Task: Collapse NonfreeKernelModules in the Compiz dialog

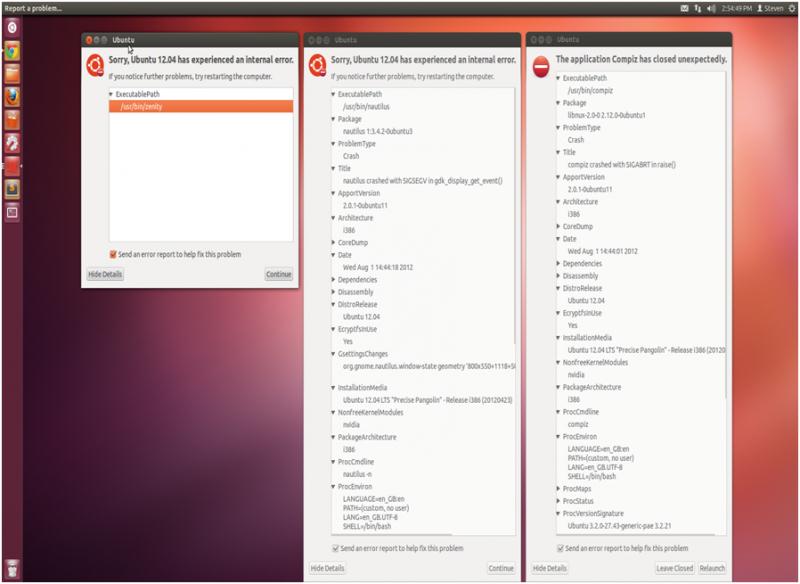Action: [x=558, y=363]
